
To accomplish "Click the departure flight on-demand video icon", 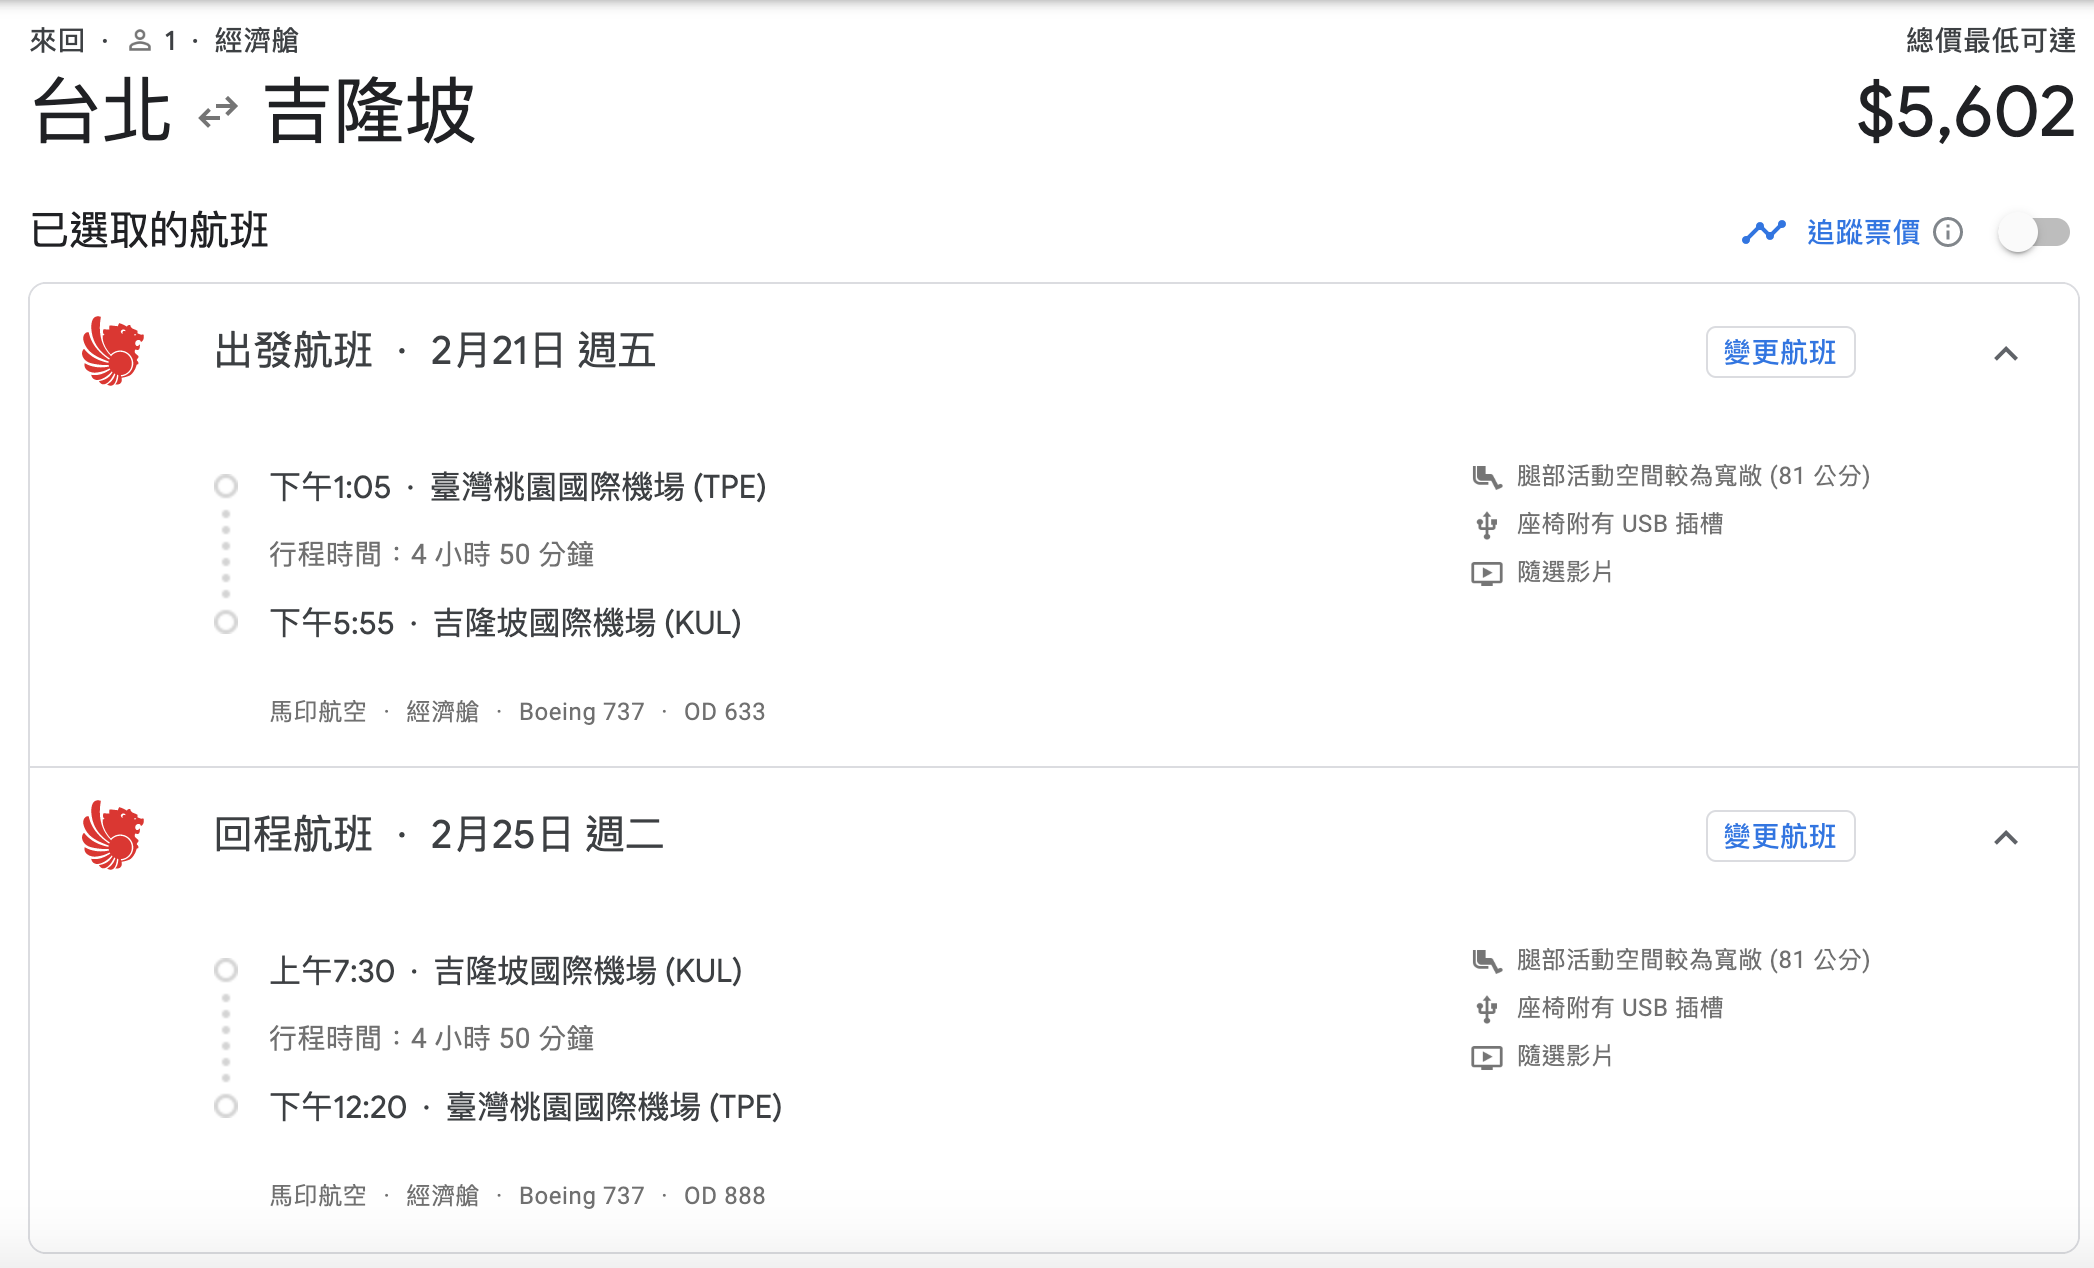I will 1486,573.
